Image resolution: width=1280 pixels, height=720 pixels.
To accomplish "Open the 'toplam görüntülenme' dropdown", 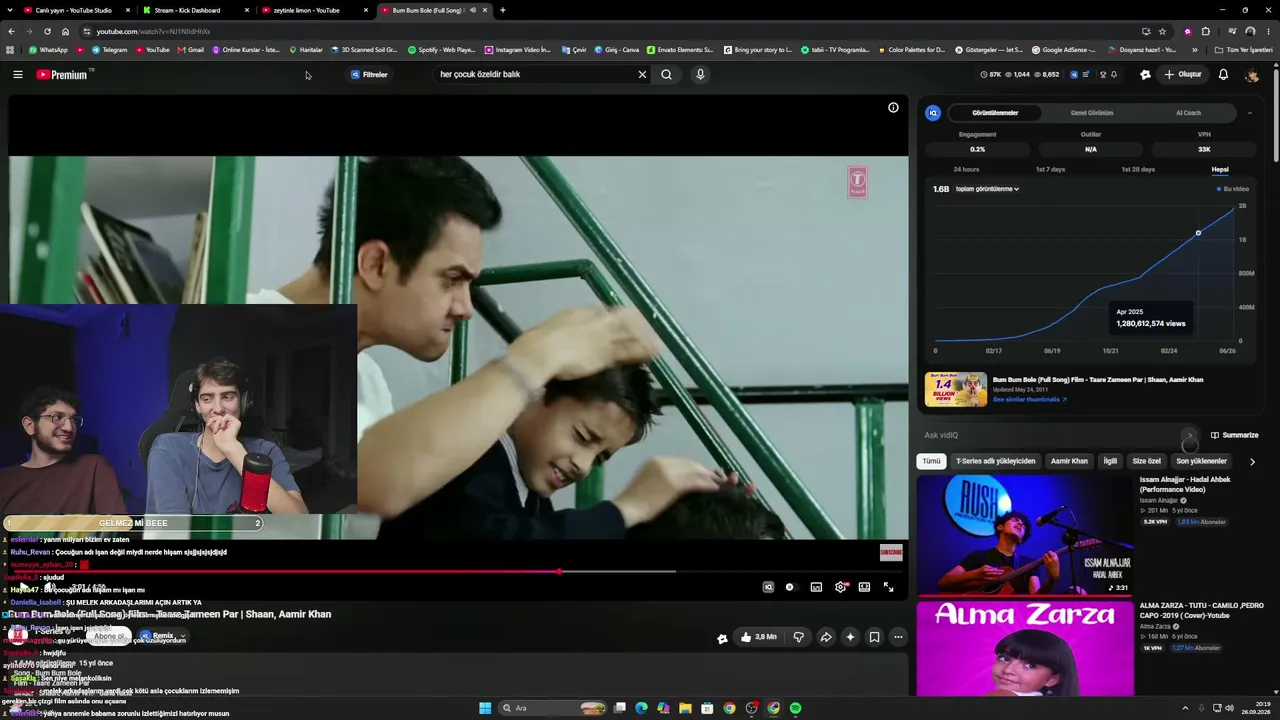I will coord(987,189).
